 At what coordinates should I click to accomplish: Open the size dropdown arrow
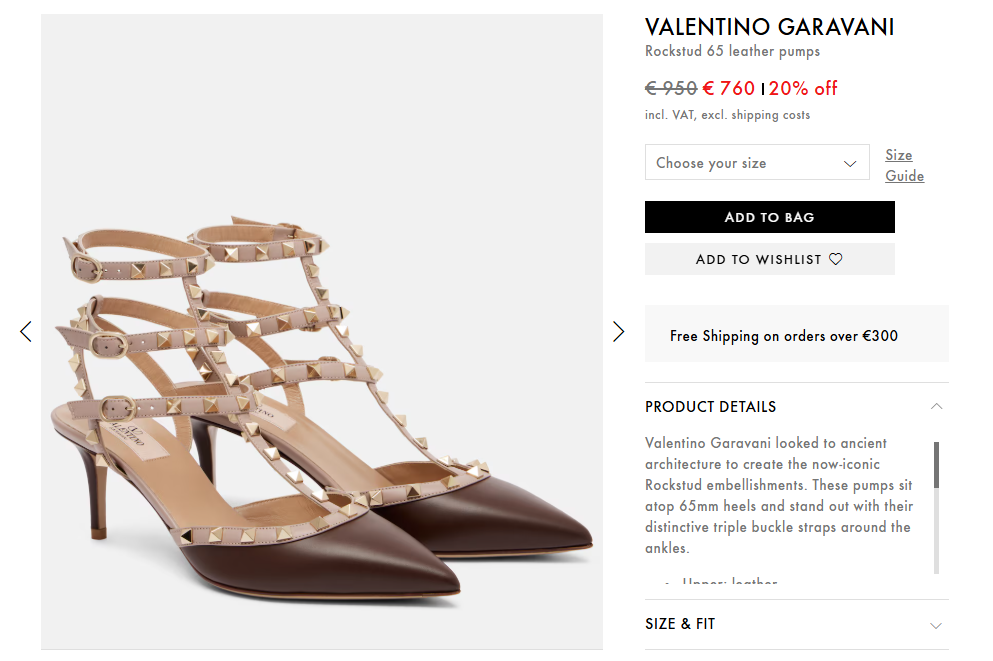850,164
